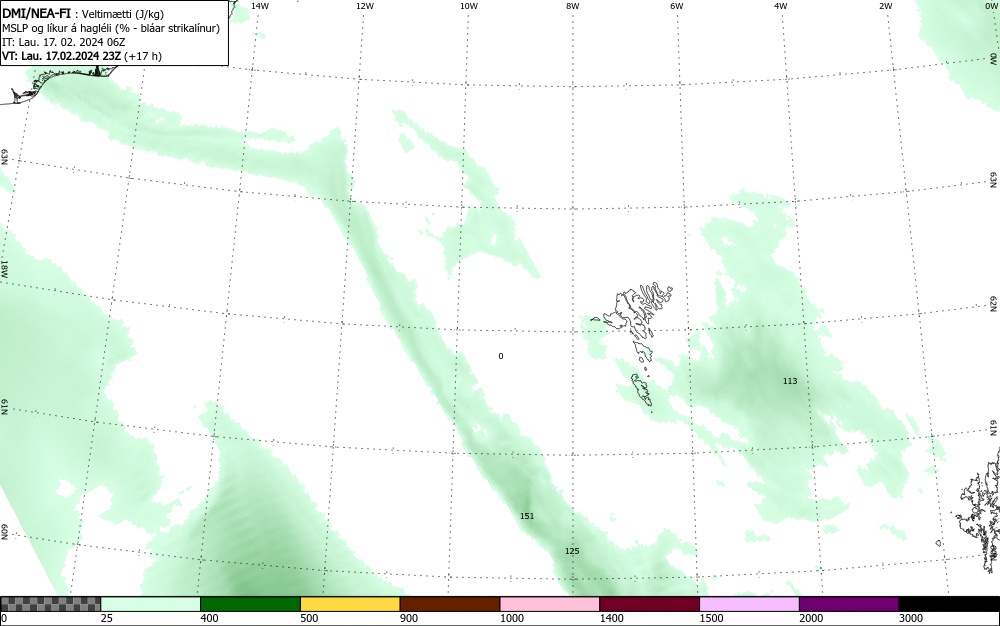Click the IT: Lau. 17. 02. 2024 06Z line

(64, 42)
